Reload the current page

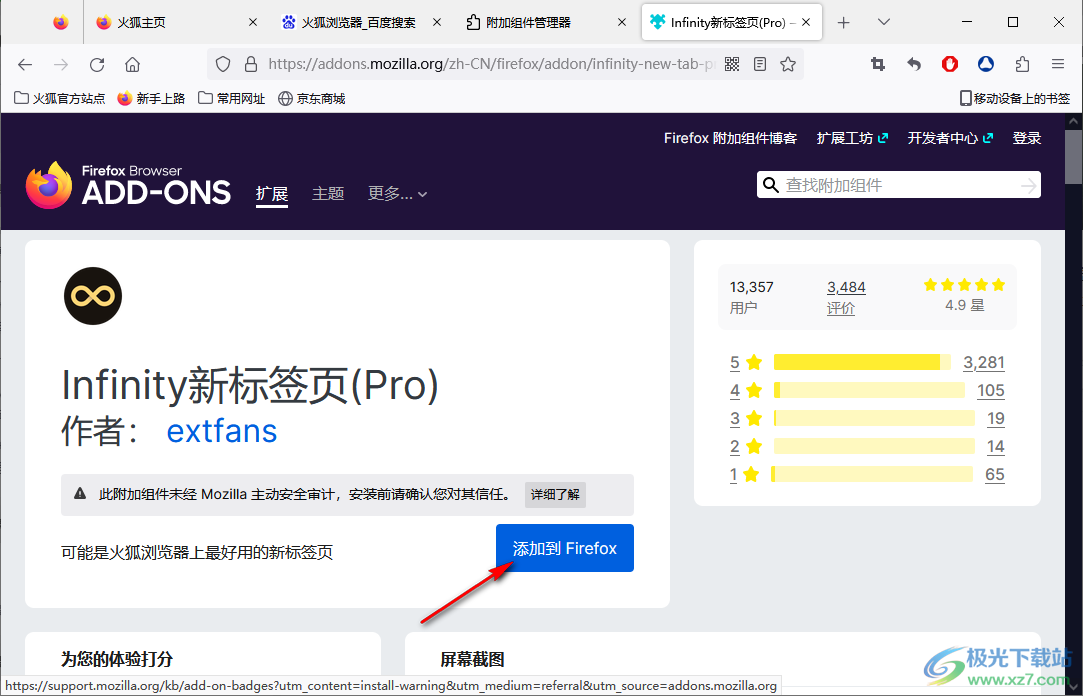click(97, 64)
